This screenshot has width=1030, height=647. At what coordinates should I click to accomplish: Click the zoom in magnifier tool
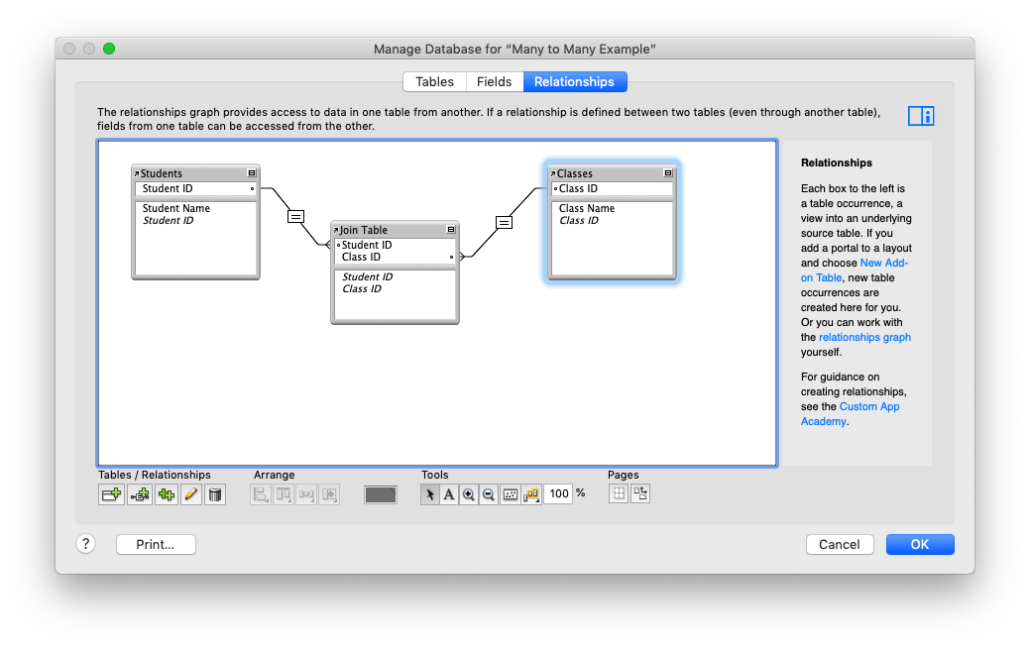pos(468,494)
